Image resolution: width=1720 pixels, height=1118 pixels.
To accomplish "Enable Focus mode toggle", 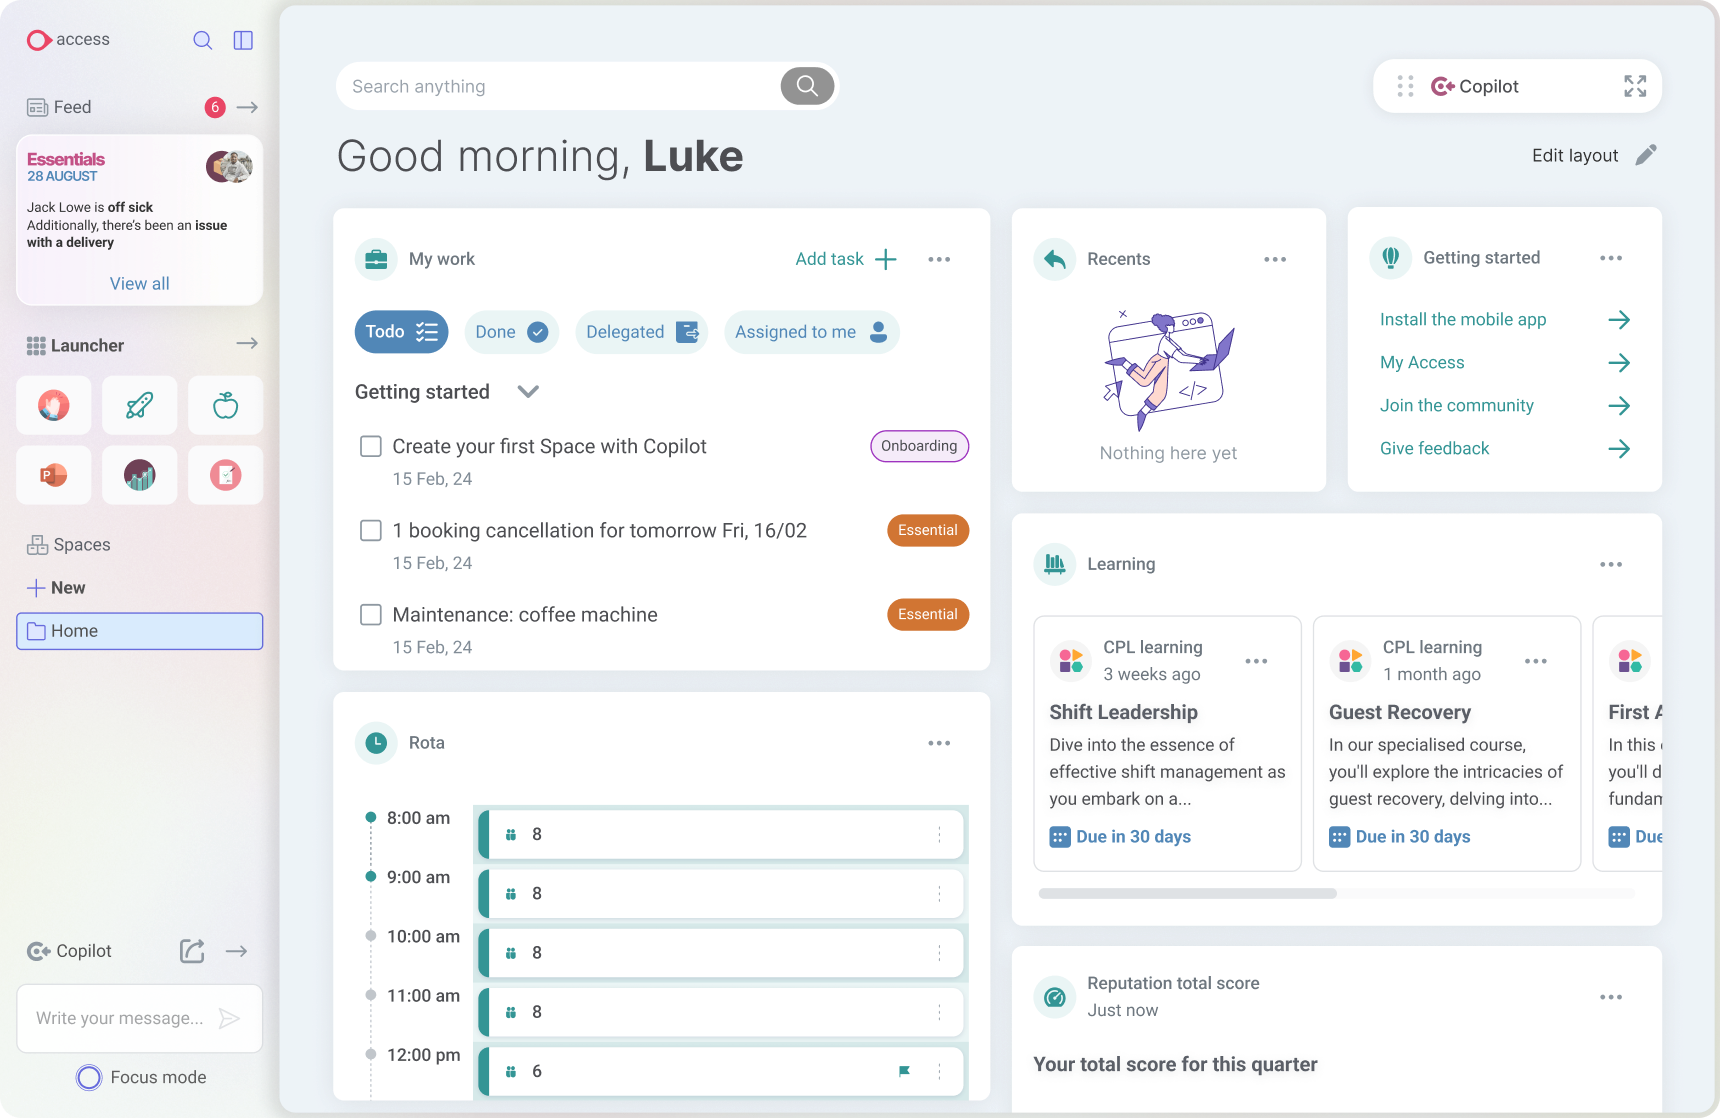I will click(89, 1077).
